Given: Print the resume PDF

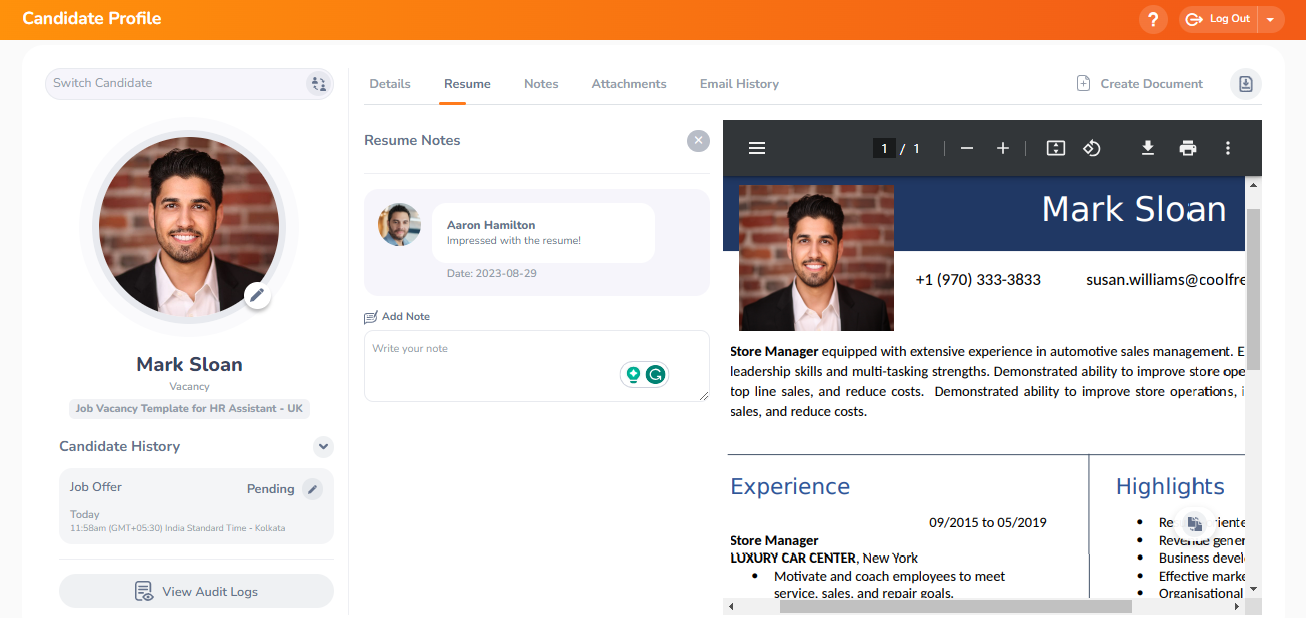Looking at the screenshot, I should click(1188, 148).
